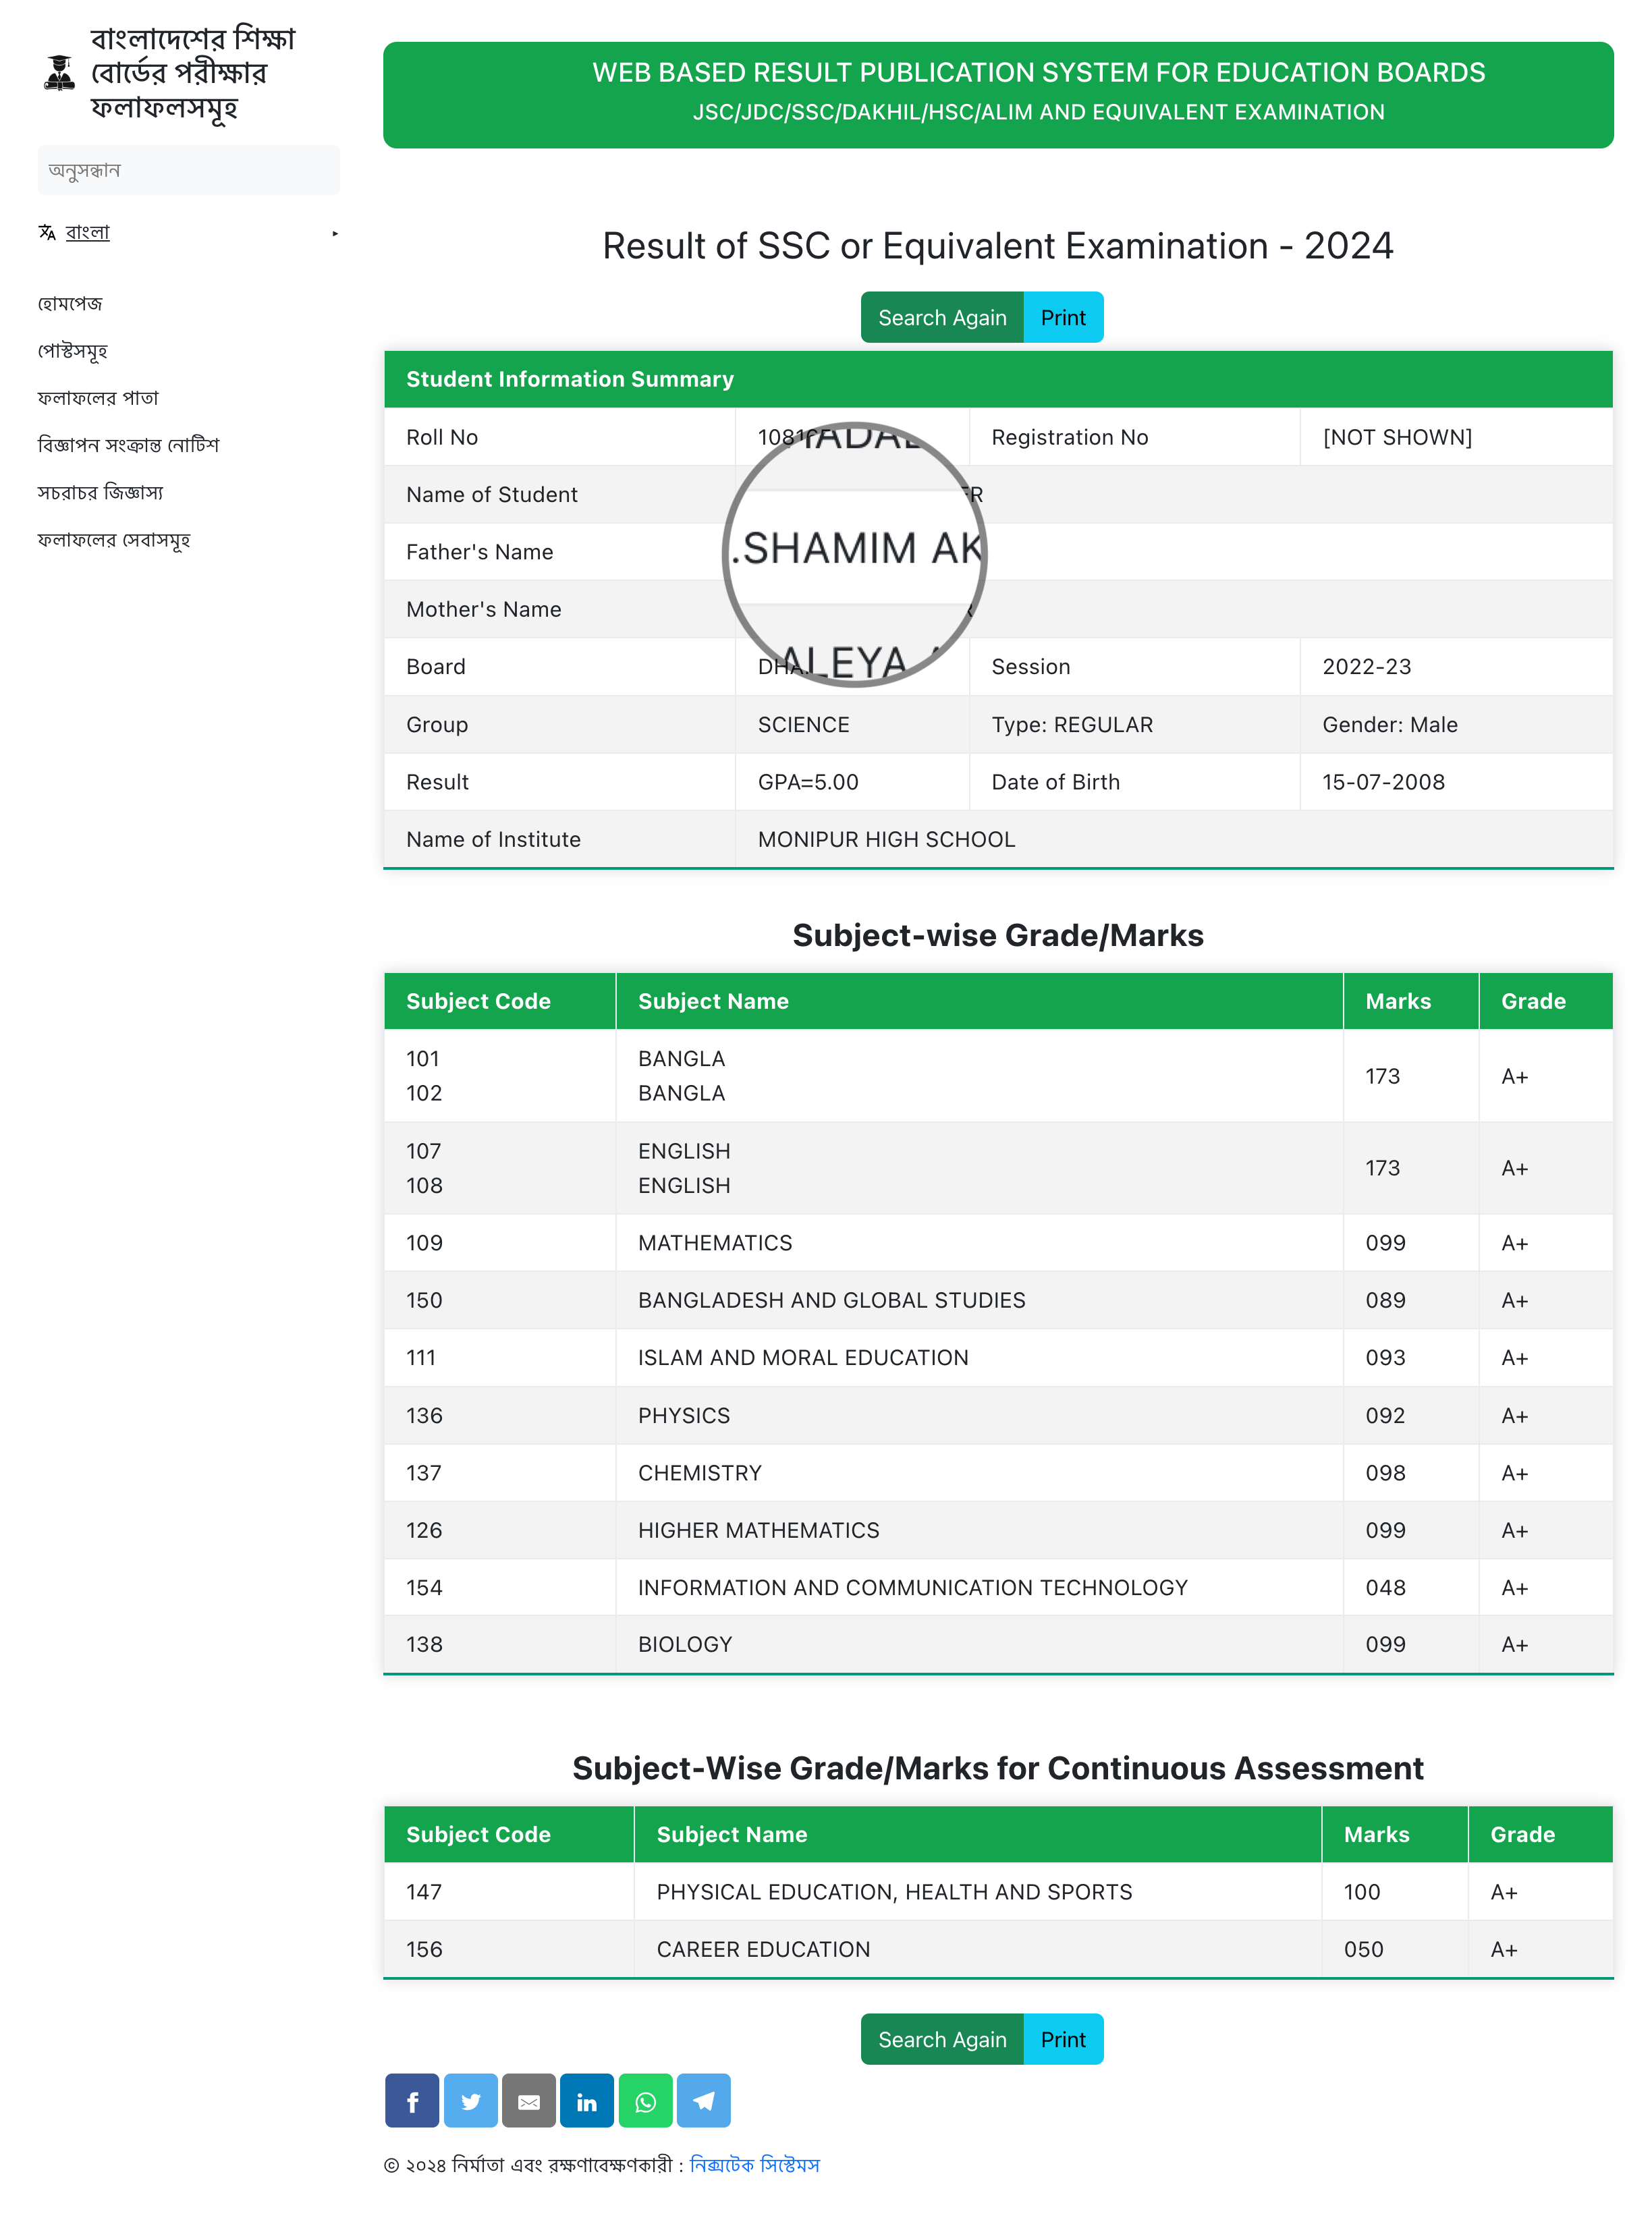The height and width of the screenshot is (2224, 1652).
Task: Open হোমপেজ menu item
Action: 70,303
